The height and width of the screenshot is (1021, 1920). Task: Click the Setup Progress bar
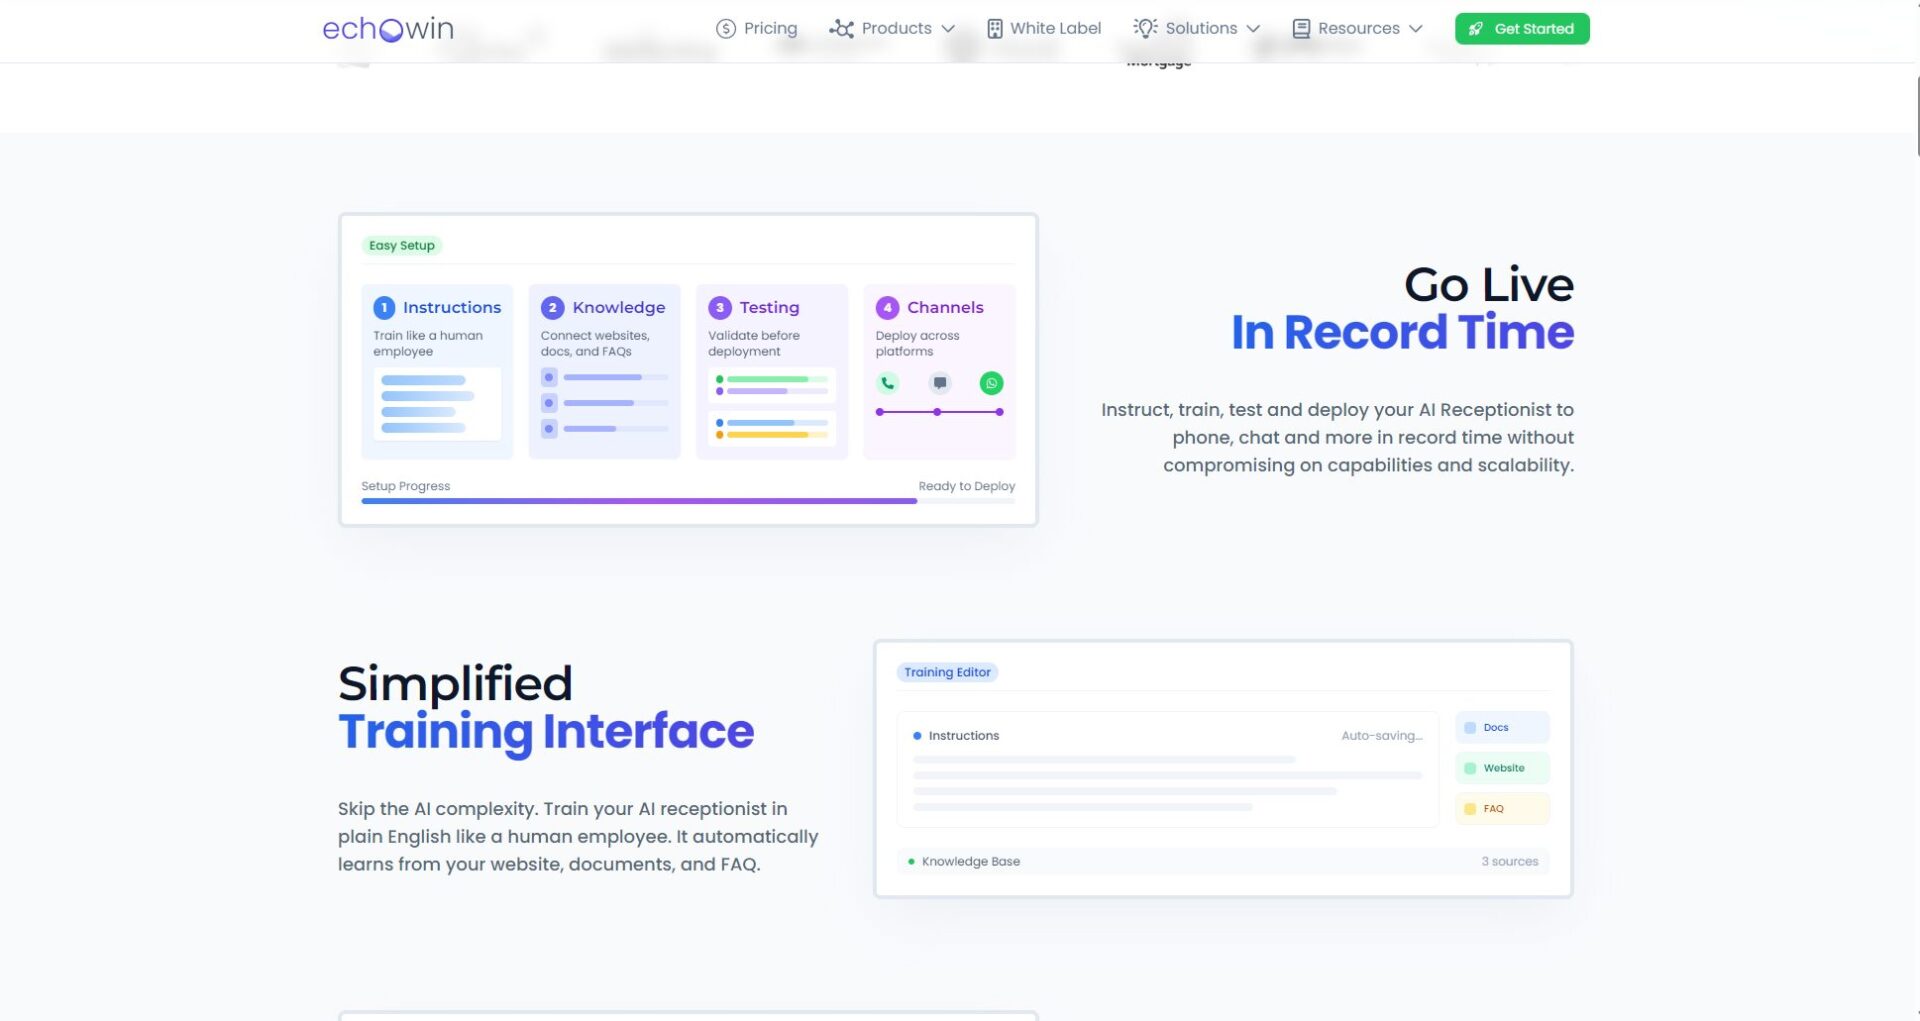pyautogui.click(x=688, y=501)
